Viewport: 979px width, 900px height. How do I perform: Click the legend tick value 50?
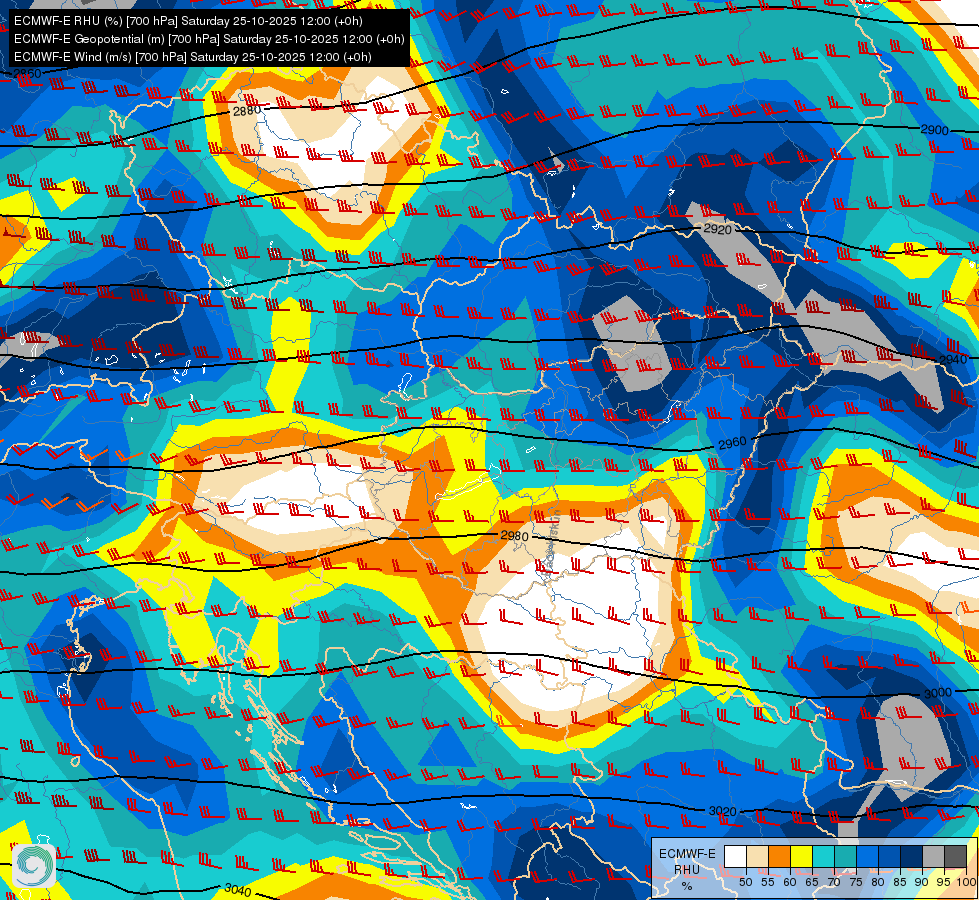tap(745, 882)
